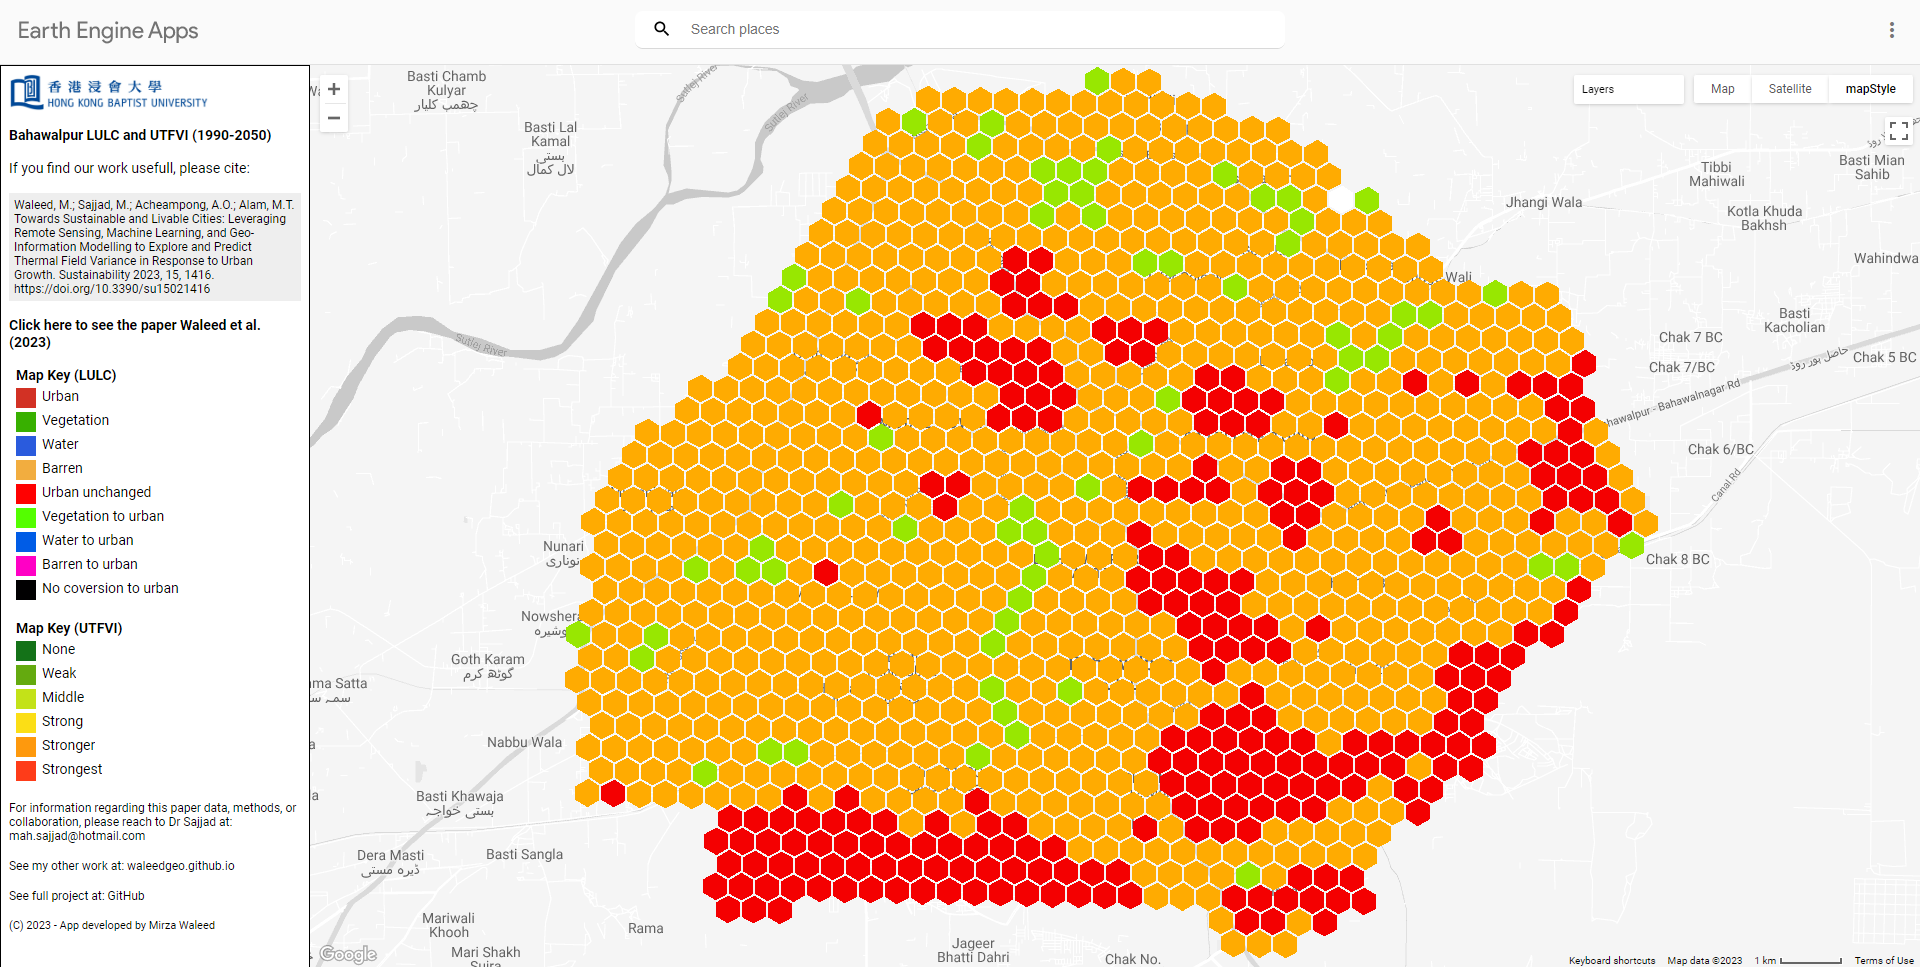Image resolution: width=1920 pixels, height=967 pixels.
Task: Click the Google logo on map
Action: [348, 954]
